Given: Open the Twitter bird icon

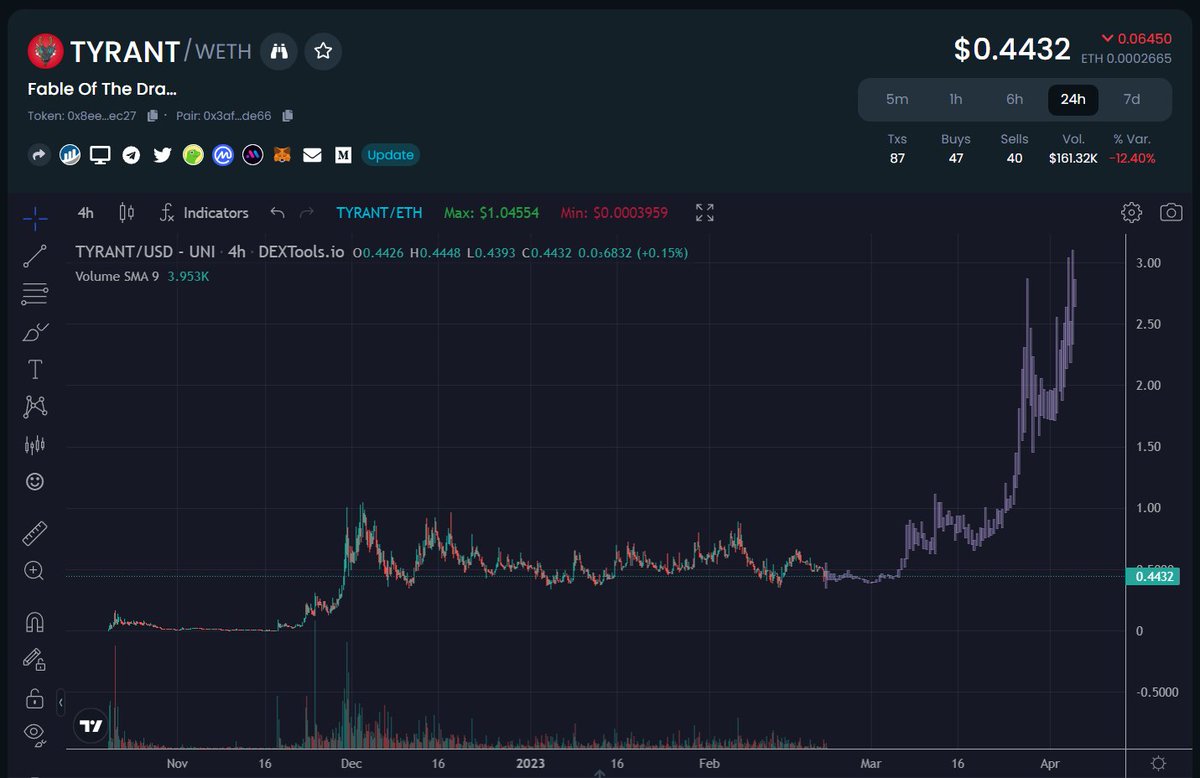Looking at the screenshot, I should coord(162,155).
